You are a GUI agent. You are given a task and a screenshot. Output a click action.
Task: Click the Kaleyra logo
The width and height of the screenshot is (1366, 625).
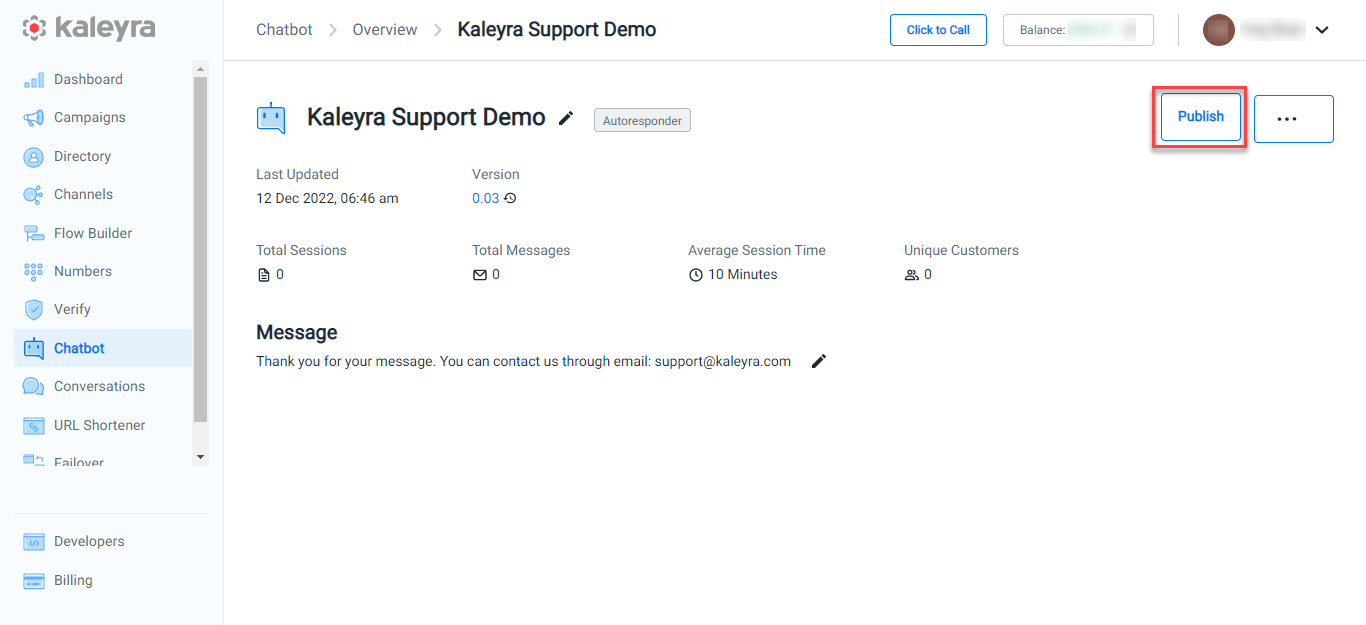point(89,28)
